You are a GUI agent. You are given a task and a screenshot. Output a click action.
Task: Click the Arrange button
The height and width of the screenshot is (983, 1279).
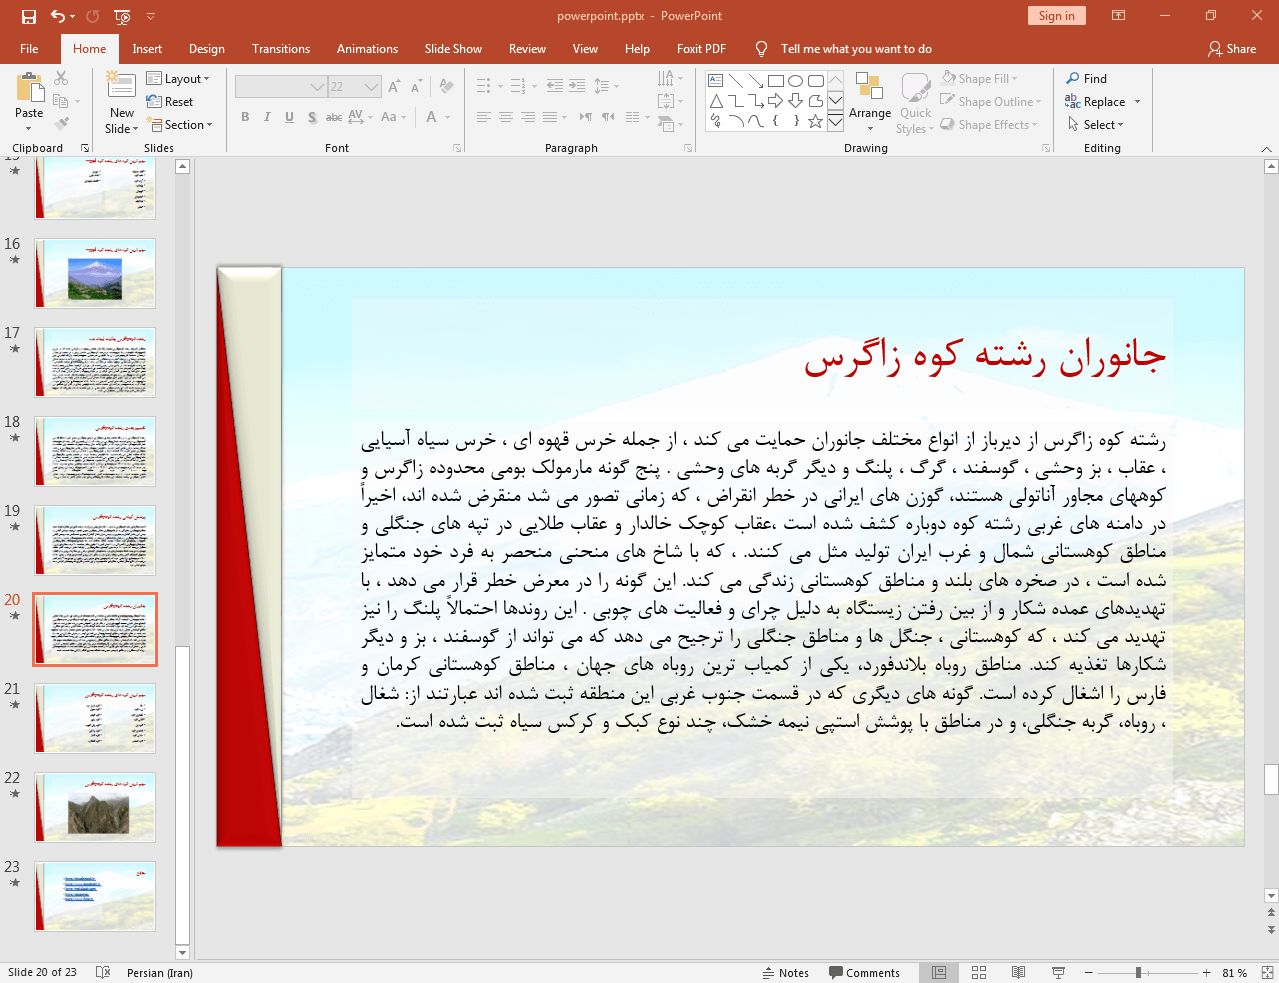[x=870, y=101]
